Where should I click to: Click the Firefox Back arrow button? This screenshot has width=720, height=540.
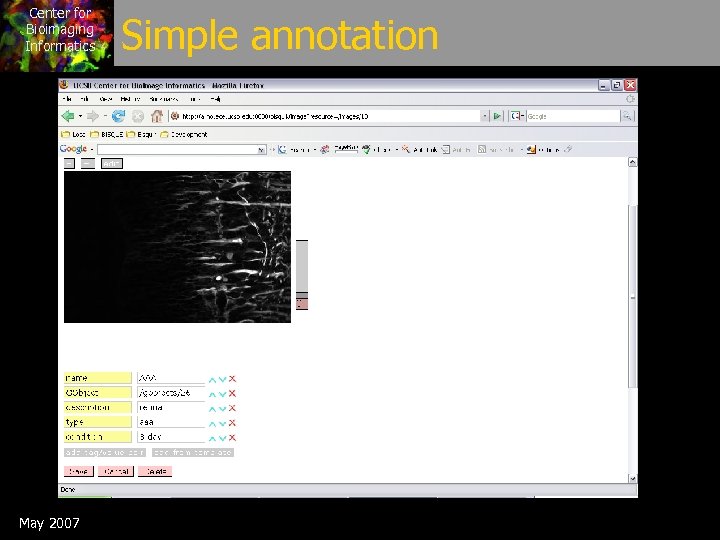(68, 116)
